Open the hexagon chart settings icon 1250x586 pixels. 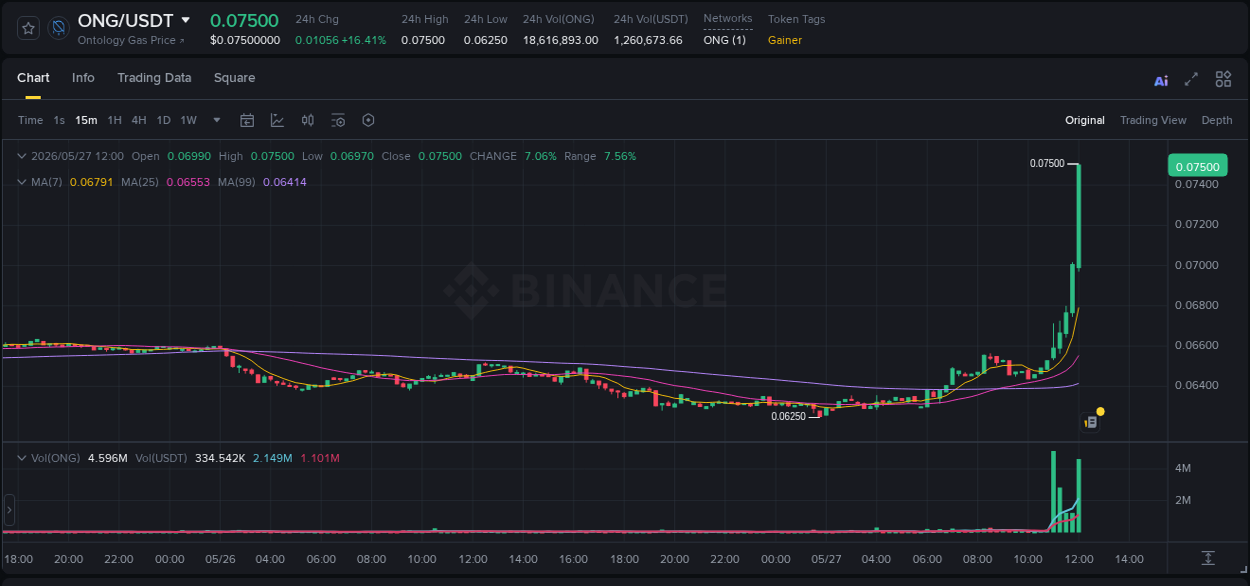368,120
